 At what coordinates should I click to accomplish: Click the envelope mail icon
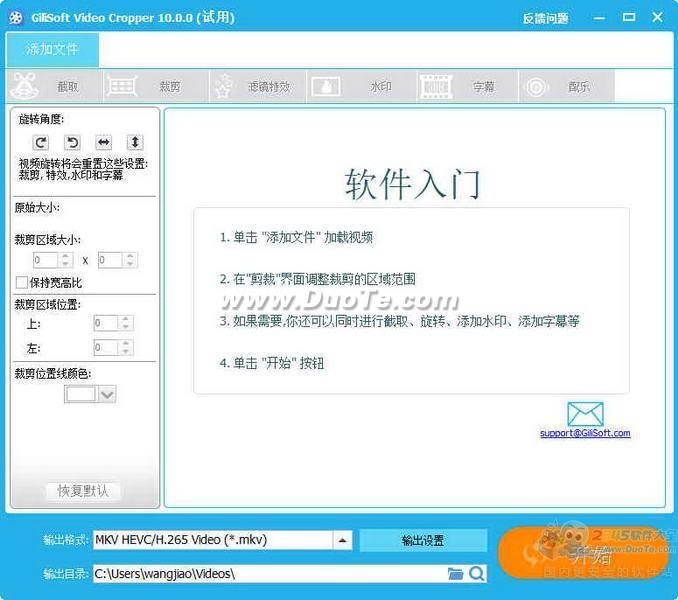[585, 414]
